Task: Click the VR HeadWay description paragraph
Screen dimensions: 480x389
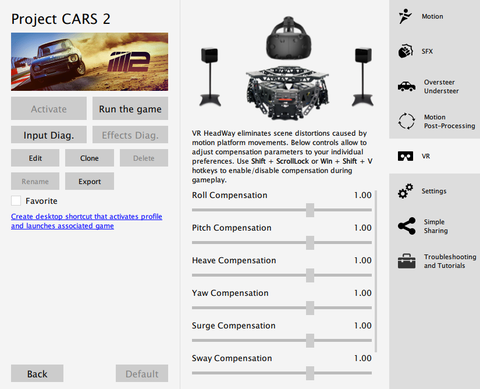Action: point(282,156)
